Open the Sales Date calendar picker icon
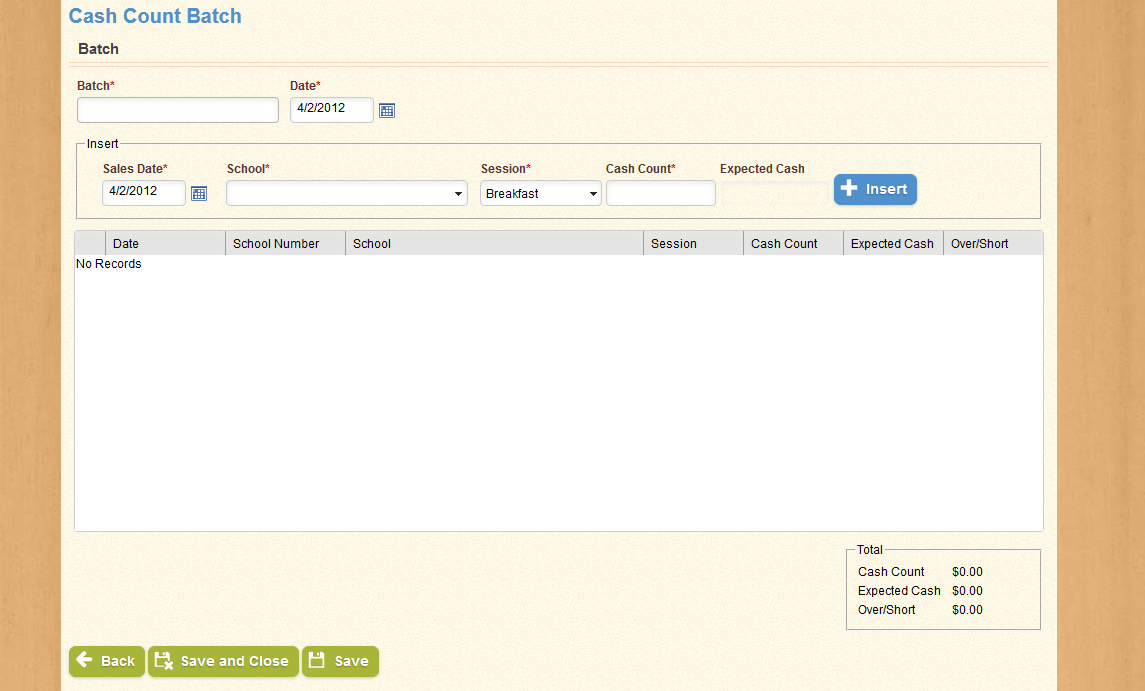The height and width of the screenshot is (691, 1145). pos(199,194)
